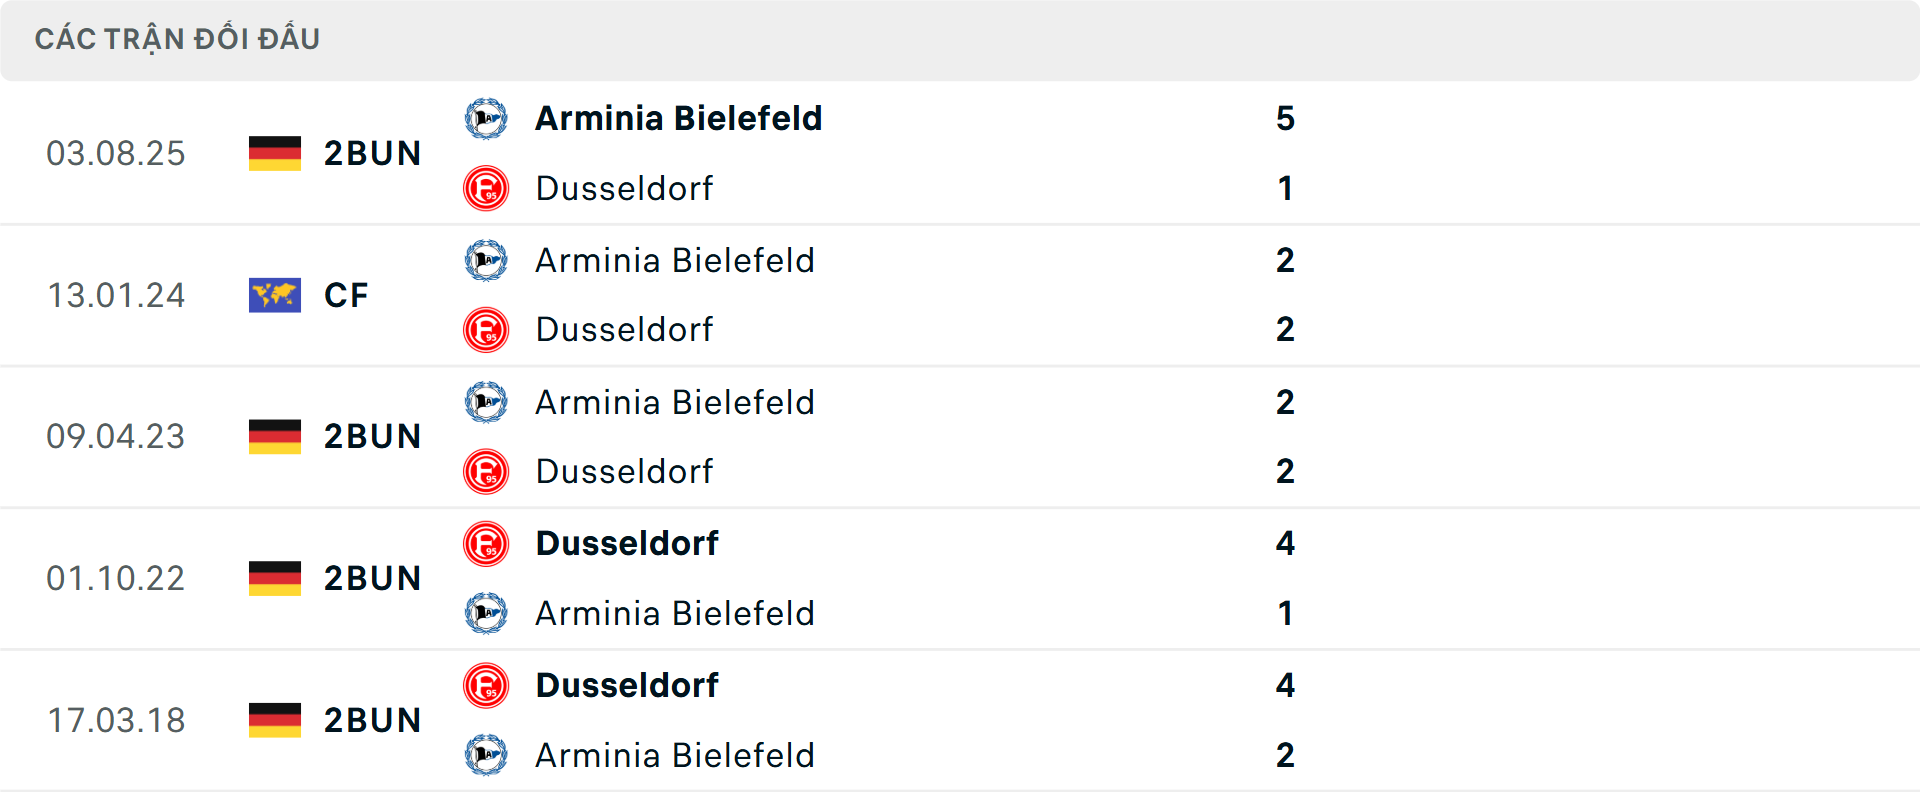Click the CF competition label for 13.01.24

[345, 295]
